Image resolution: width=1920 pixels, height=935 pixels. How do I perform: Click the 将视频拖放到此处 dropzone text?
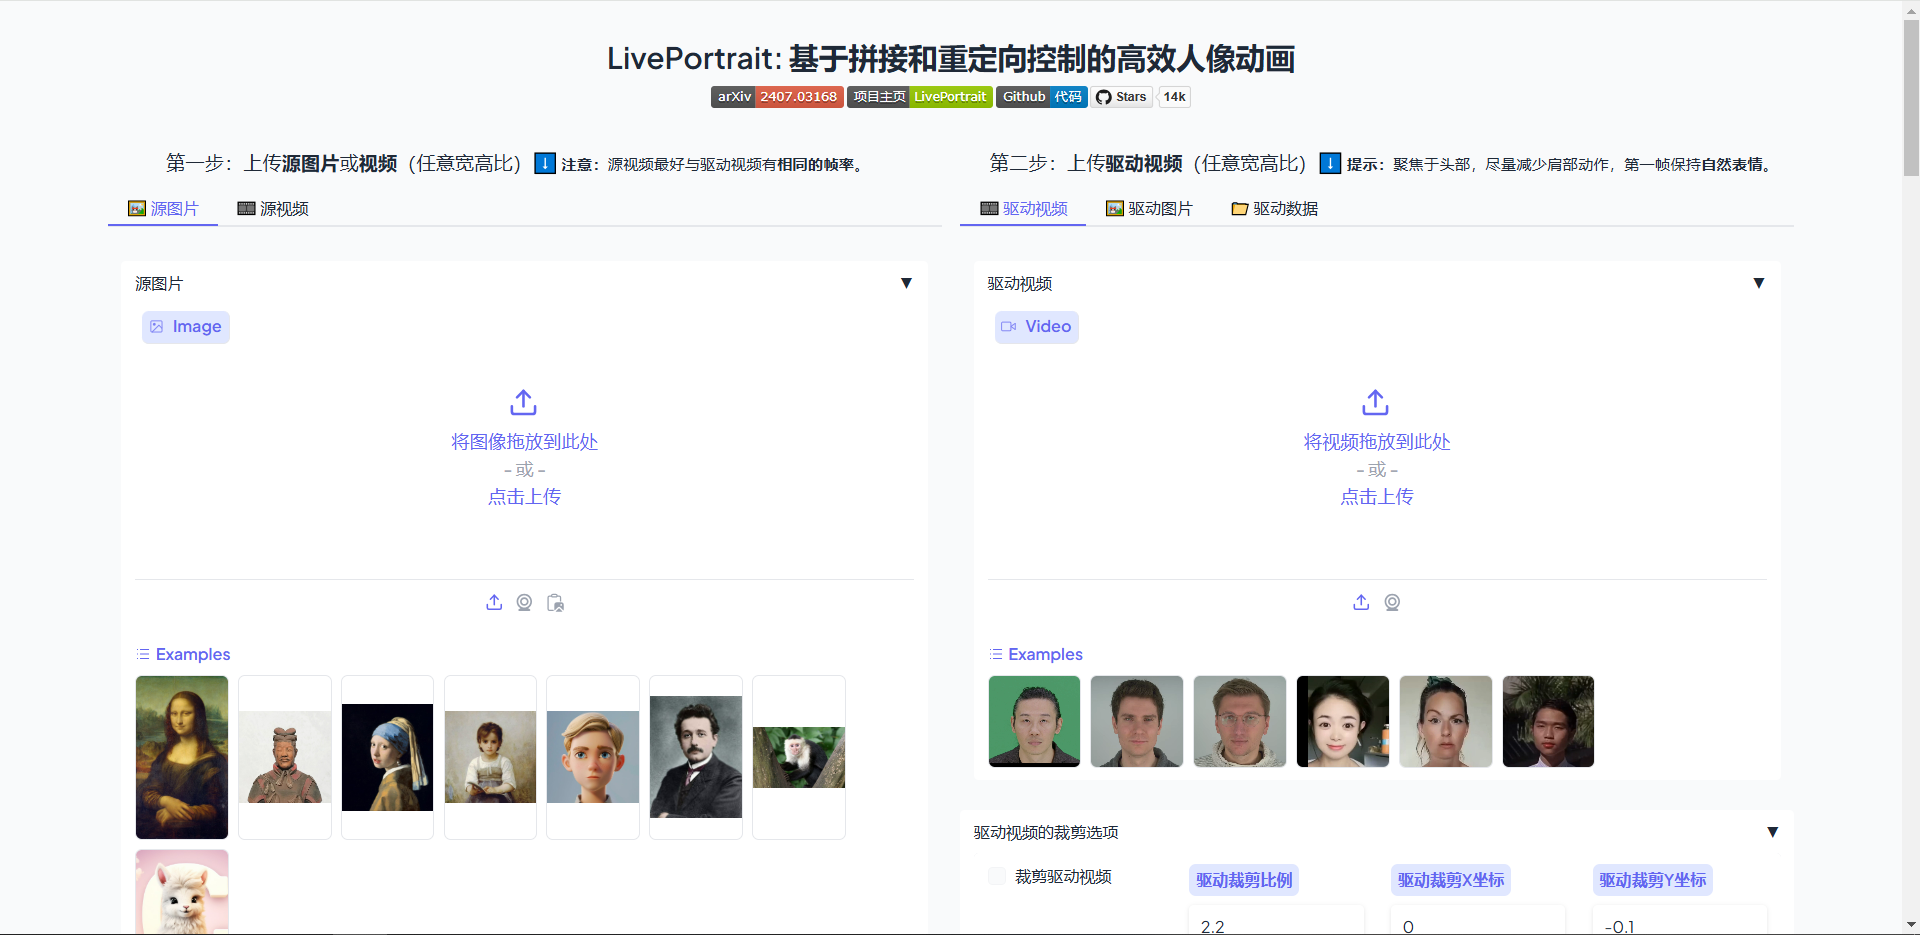pyautogui.click(x=1377, y=441)
